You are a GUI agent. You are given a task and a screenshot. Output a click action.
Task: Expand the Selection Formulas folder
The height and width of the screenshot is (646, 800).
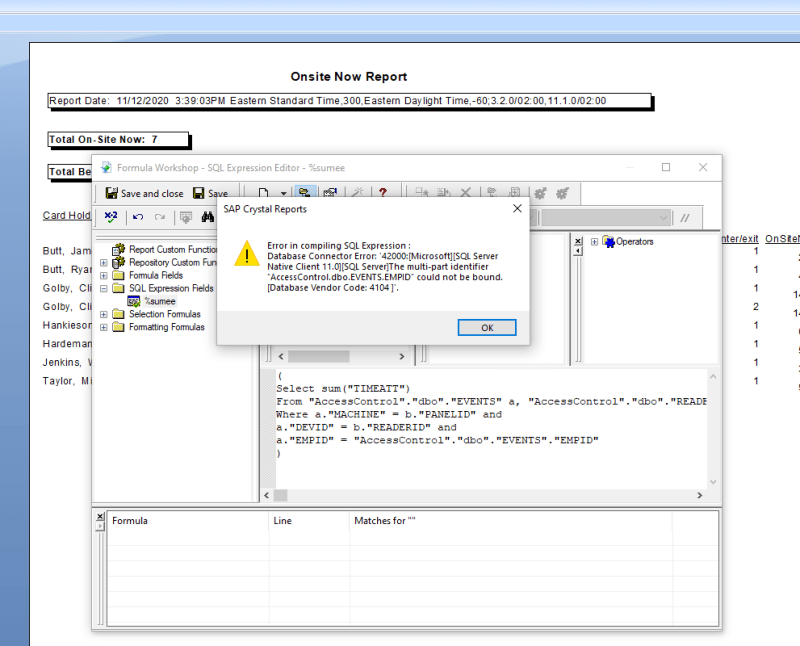pos(104,314)
